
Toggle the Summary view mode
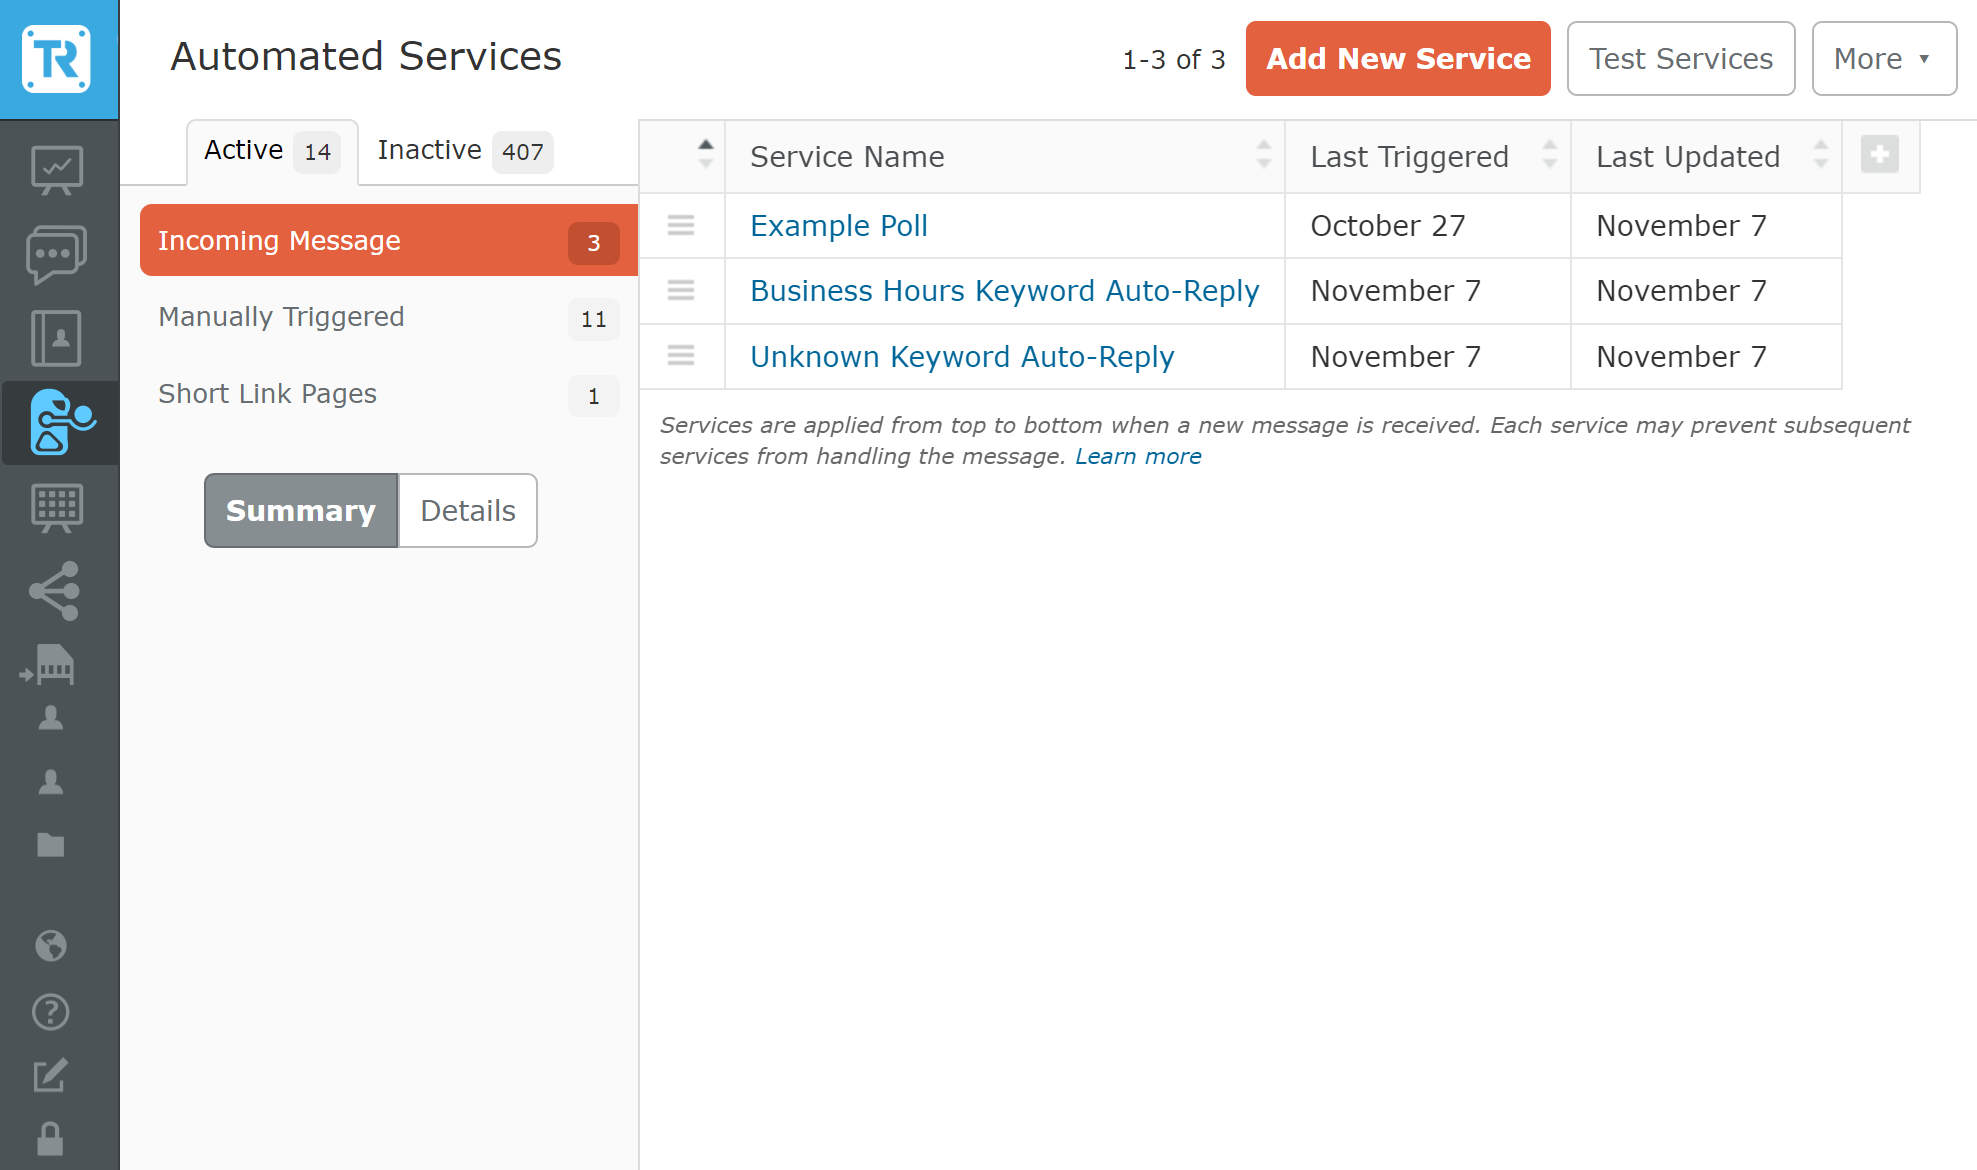click(299, 510)
